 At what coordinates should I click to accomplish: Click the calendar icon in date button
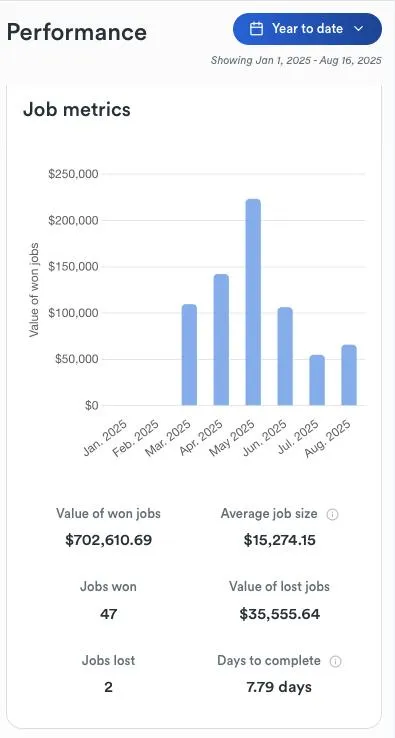click(256, 29)
